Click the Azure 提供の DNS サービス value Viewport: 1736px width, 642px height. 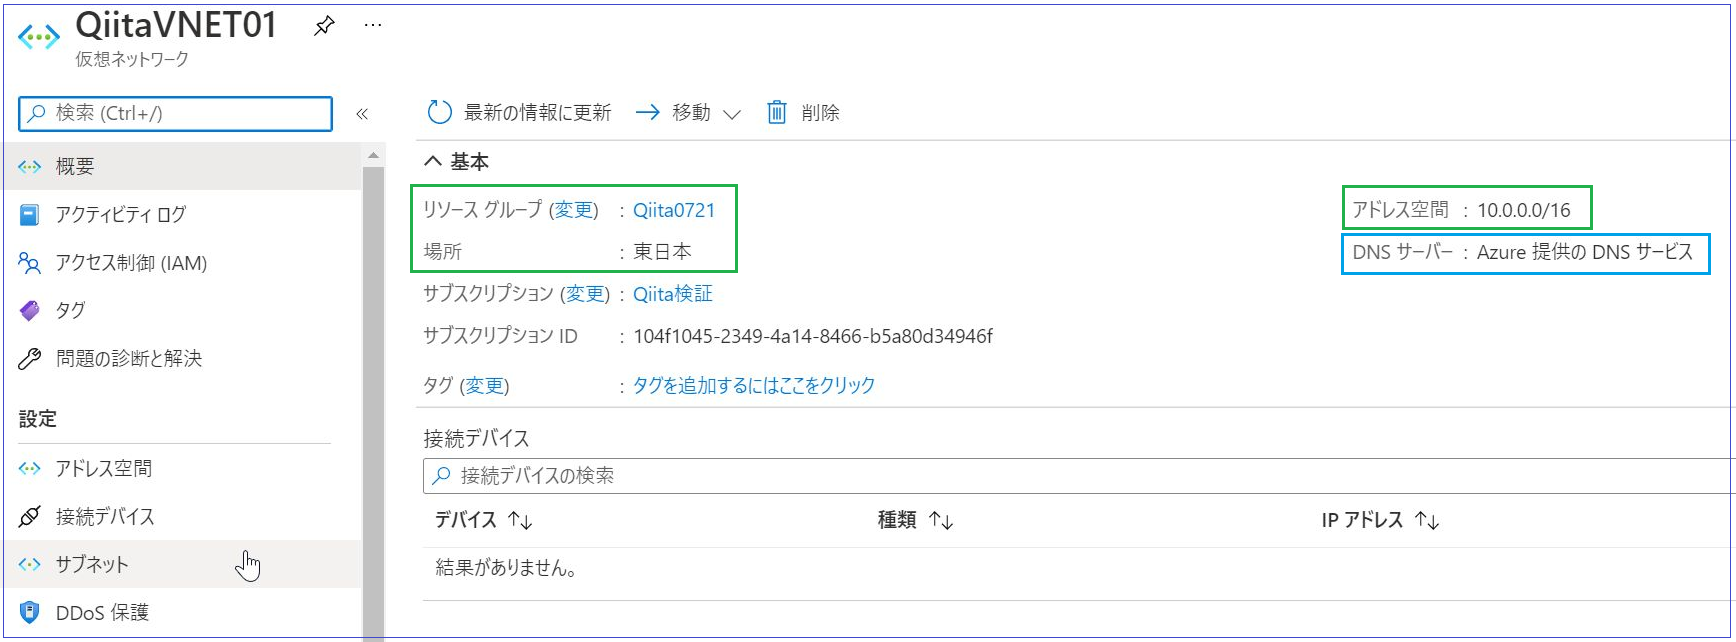(1585, 252)
